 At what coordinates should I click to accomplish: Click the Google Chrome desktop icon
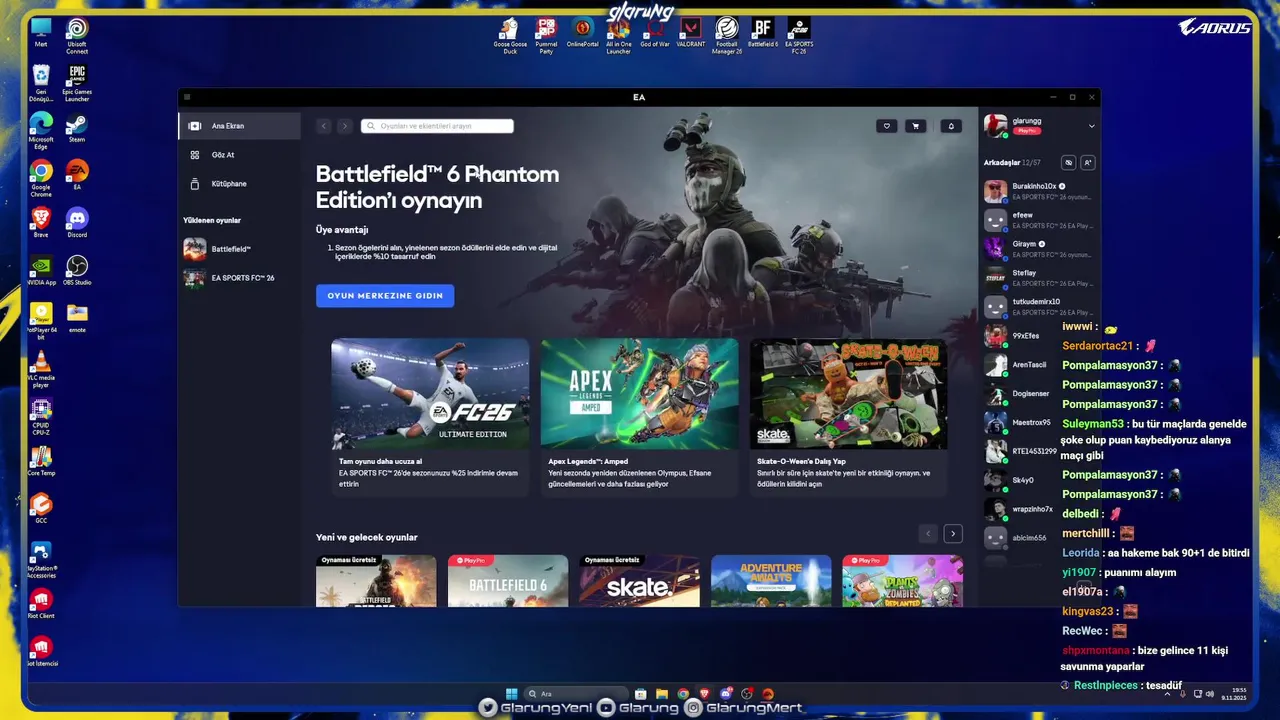click(x=41, y=177)
